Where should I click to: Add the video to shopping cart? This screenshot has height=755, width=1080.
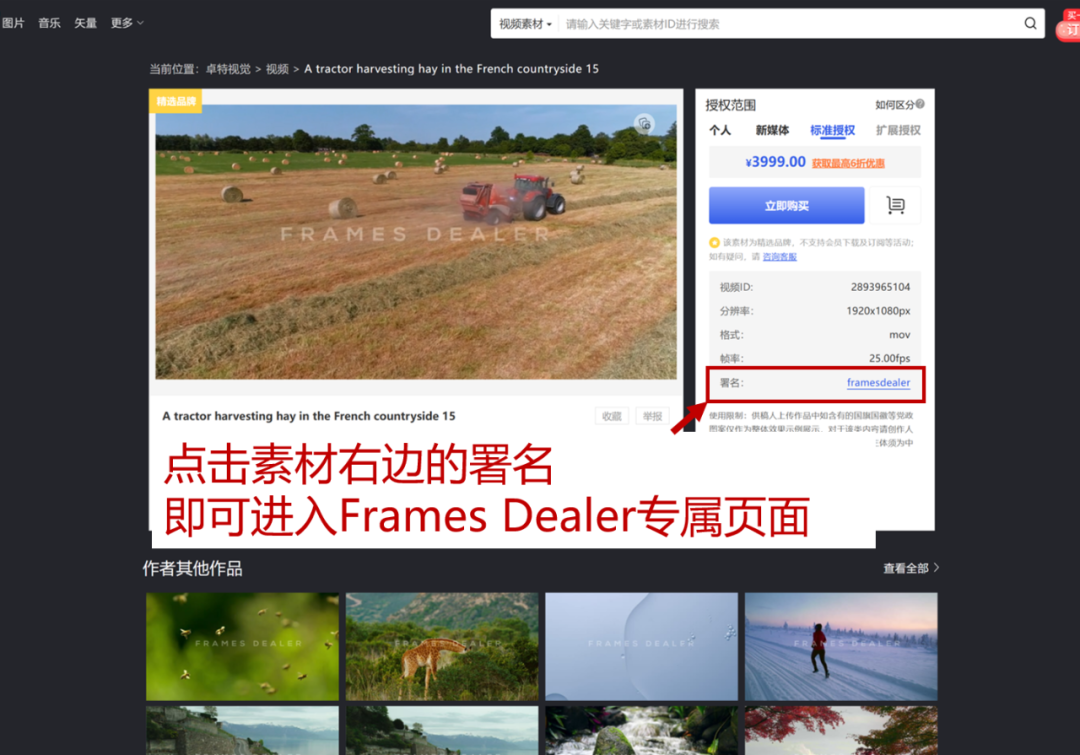pyautogui.click(x=895, y=206)
